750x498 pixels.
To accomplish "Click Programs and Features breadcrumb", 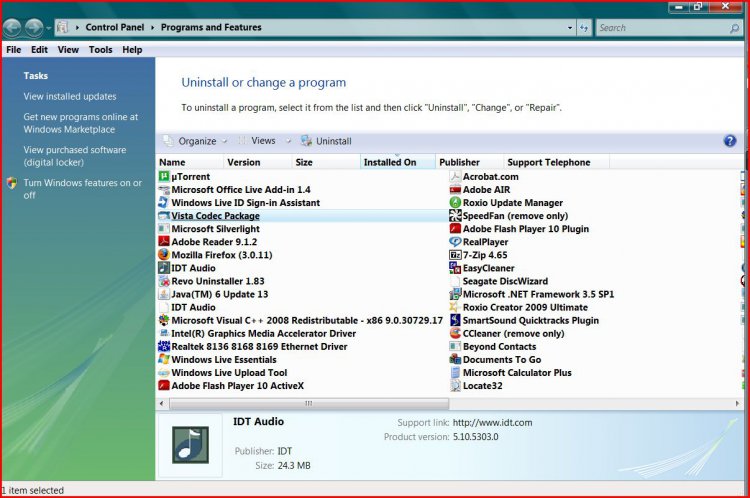I will tap(211, 27).
